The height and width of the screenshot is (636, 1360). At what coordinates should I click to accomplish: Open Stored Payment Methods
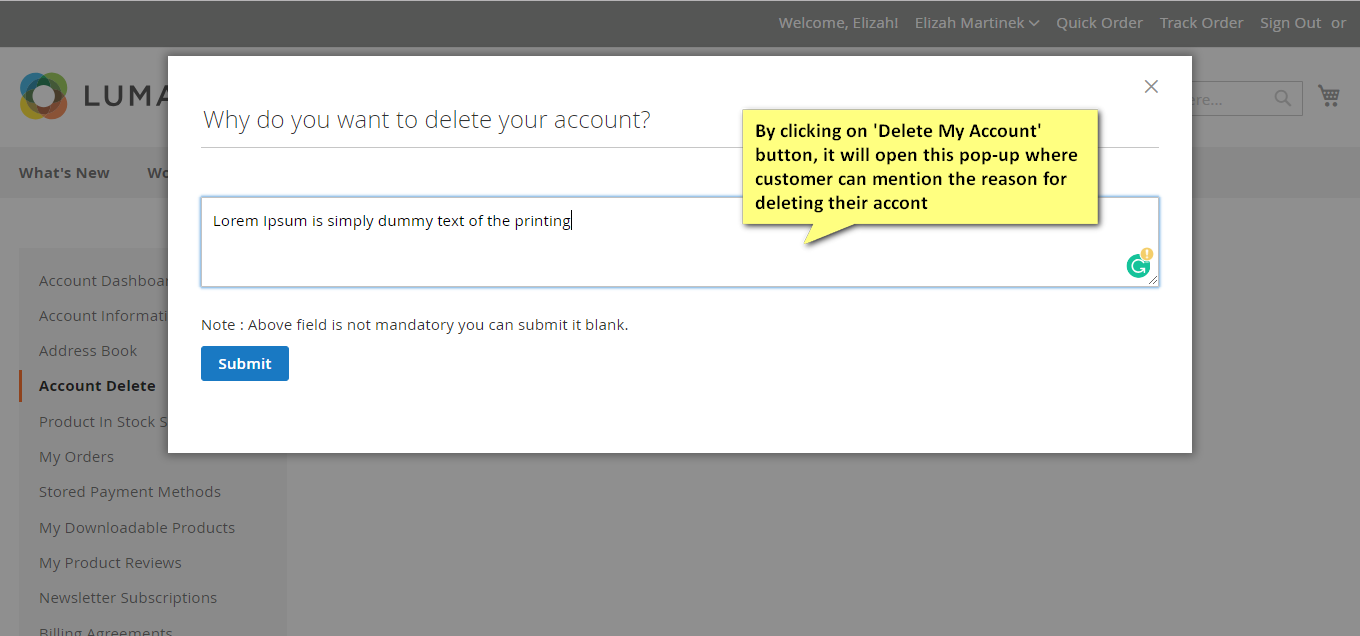130,492
